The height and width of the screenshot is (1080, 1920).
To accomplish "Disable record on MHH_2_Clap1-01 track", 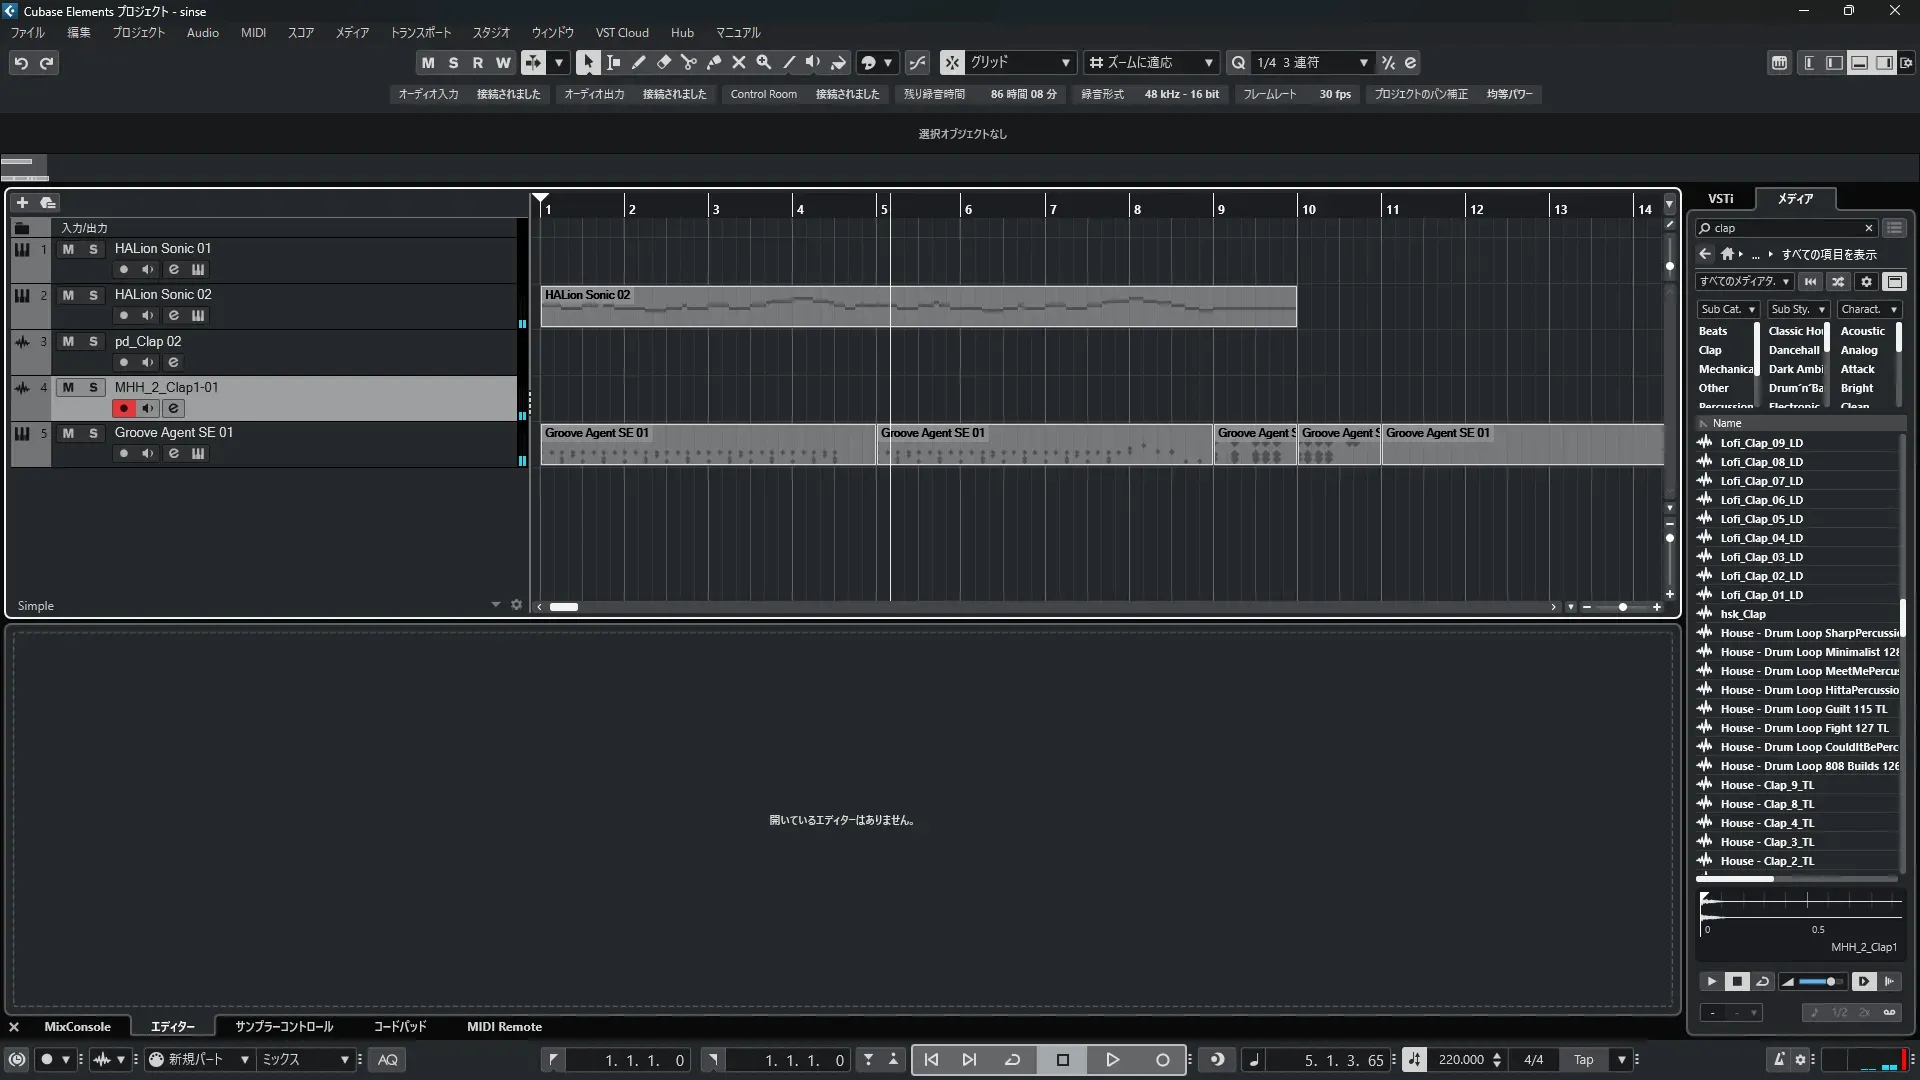I will [123, 408].
